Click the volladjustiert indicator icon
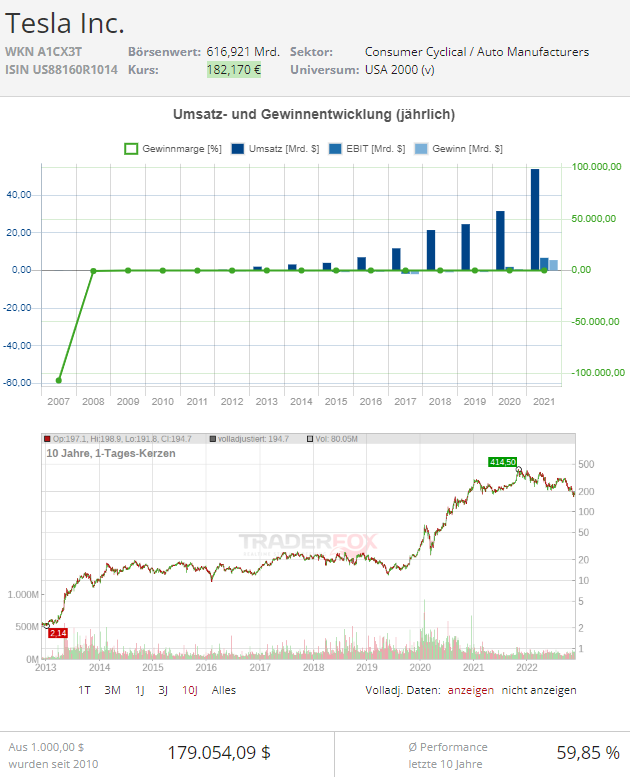The width and height of the screenshot is (630, 777). (x=213, y=439)
